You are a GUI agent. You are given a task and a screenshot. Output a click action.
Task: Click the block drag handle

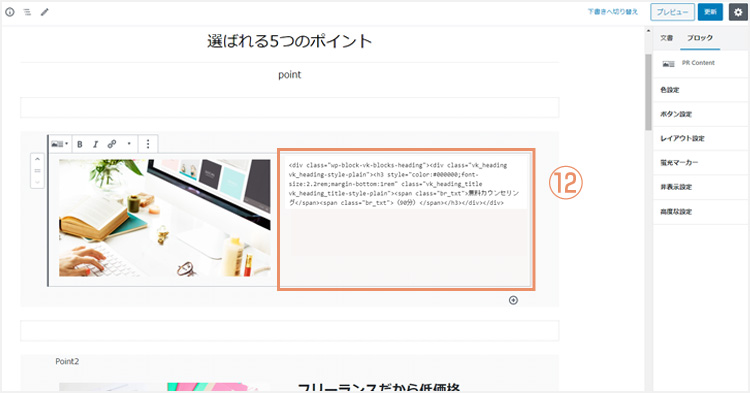tap(37, 171)
